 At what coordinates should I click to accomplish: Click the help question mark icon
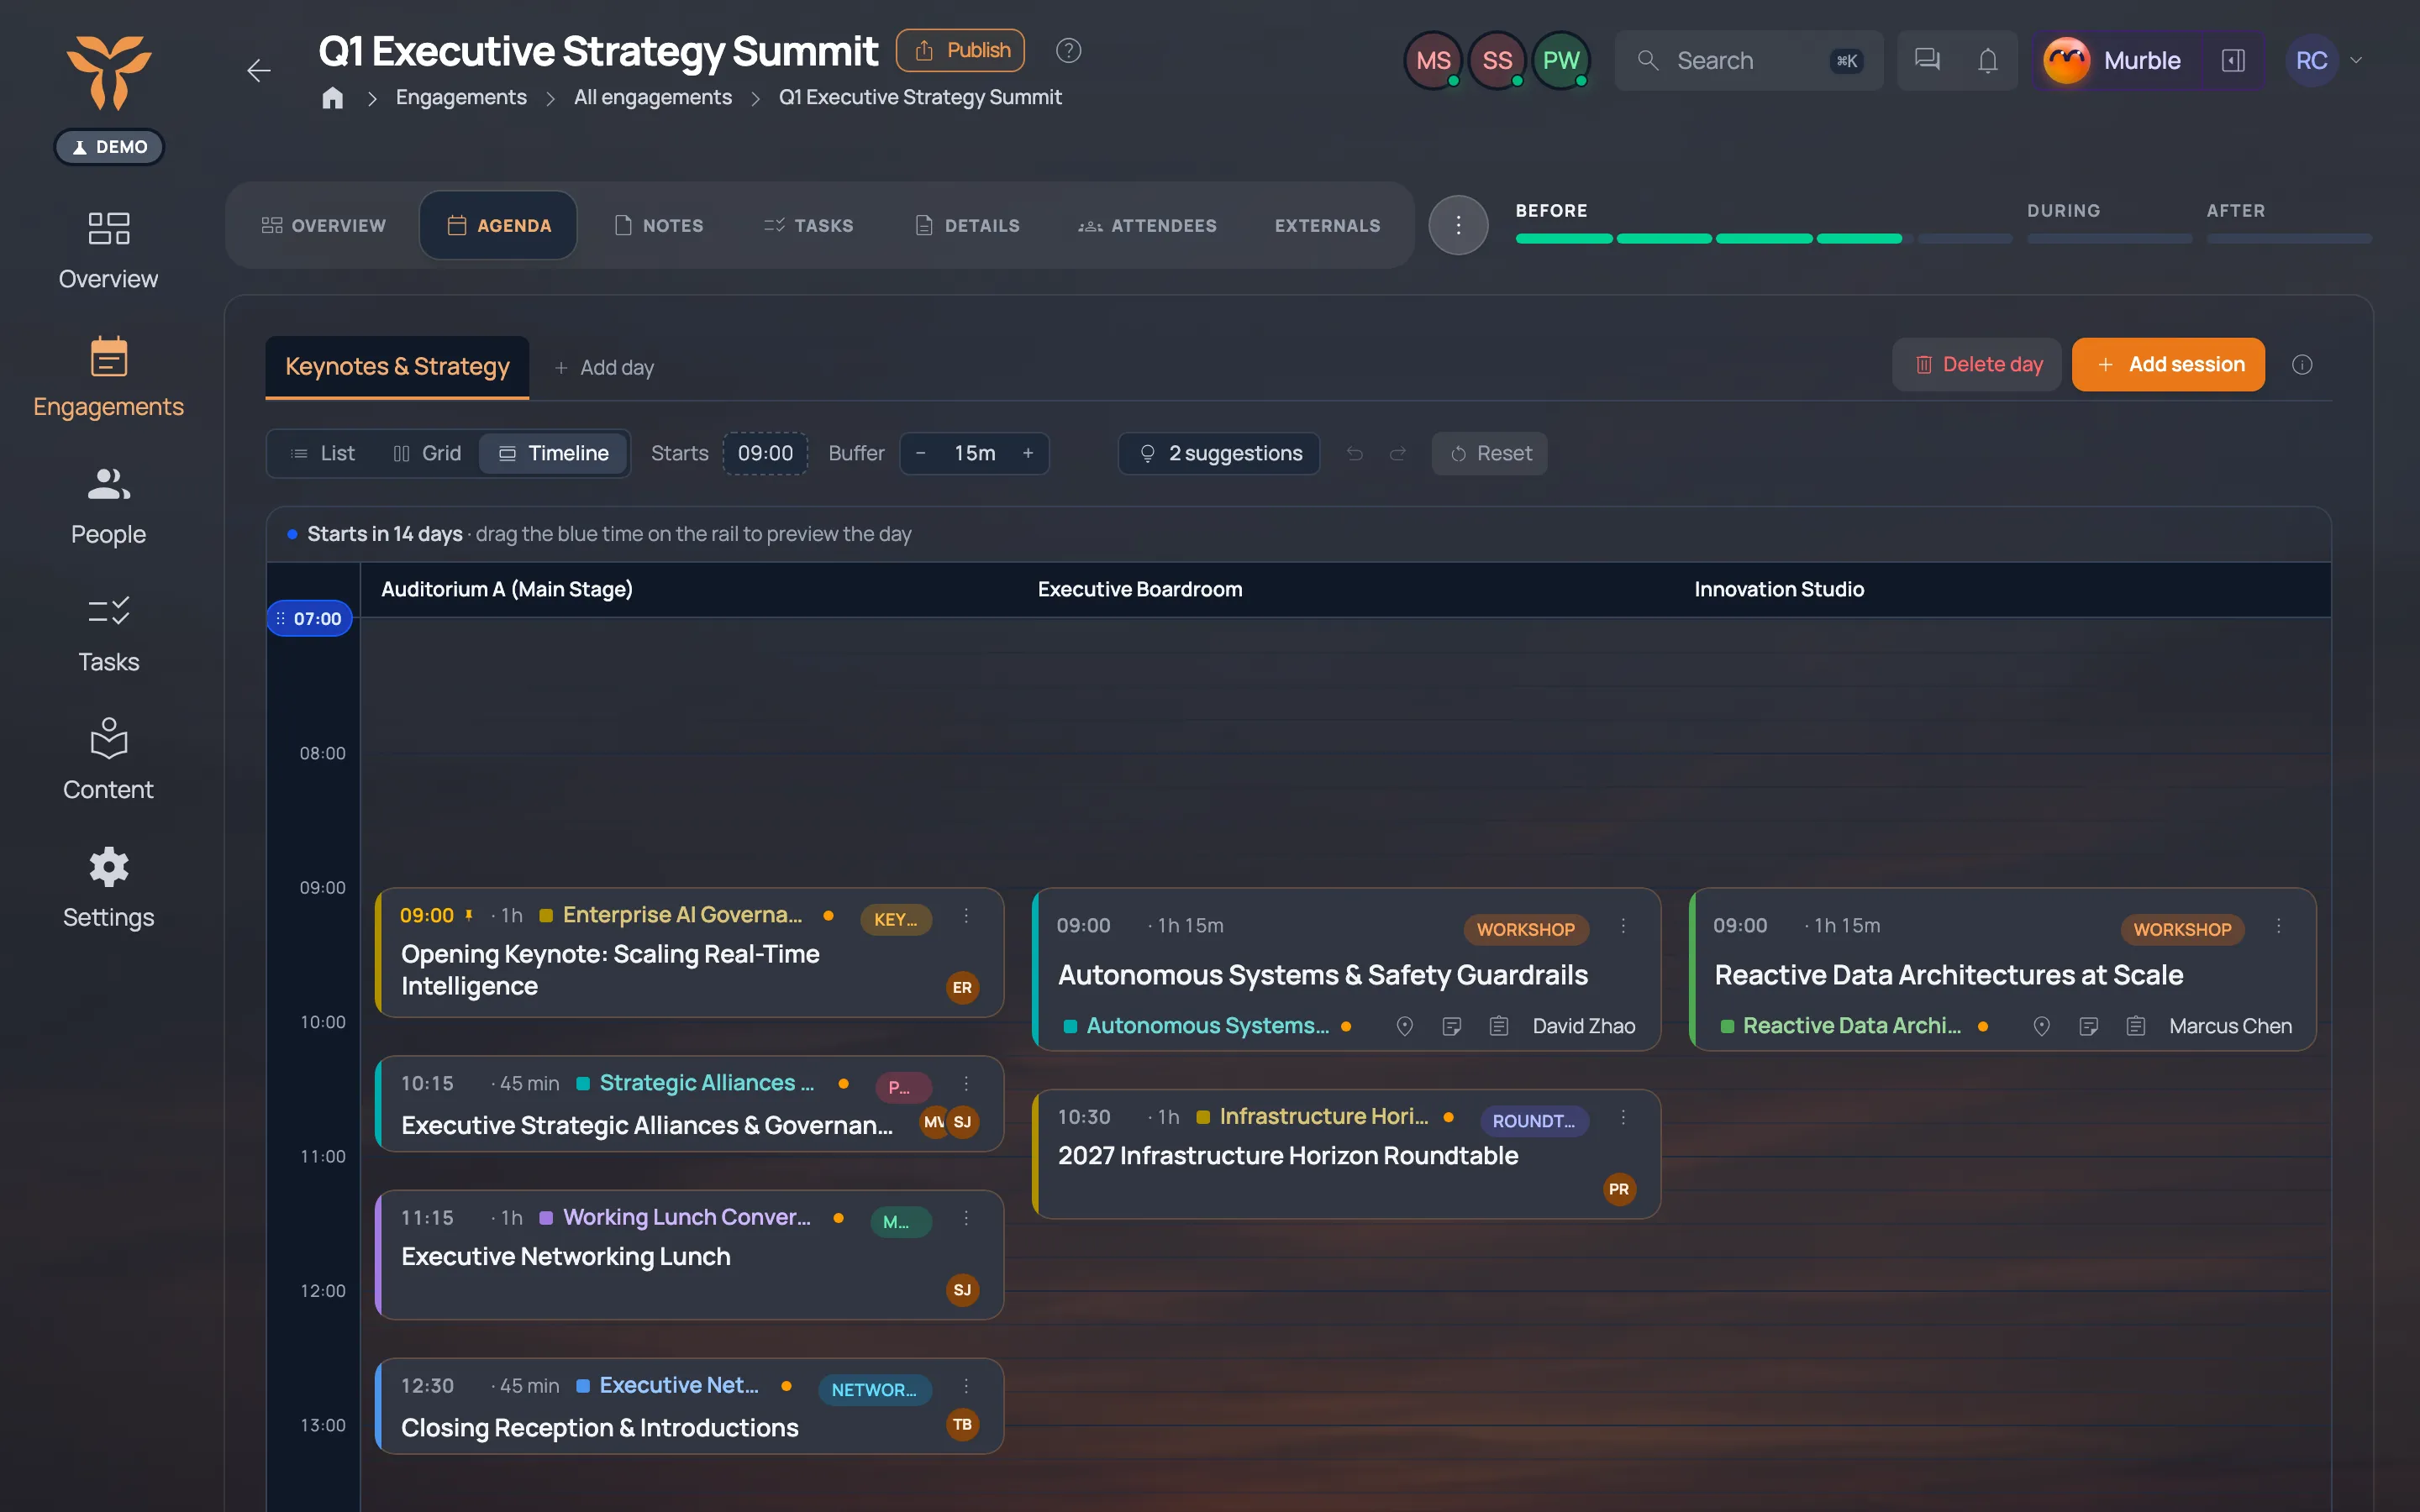pos(1068,50)
